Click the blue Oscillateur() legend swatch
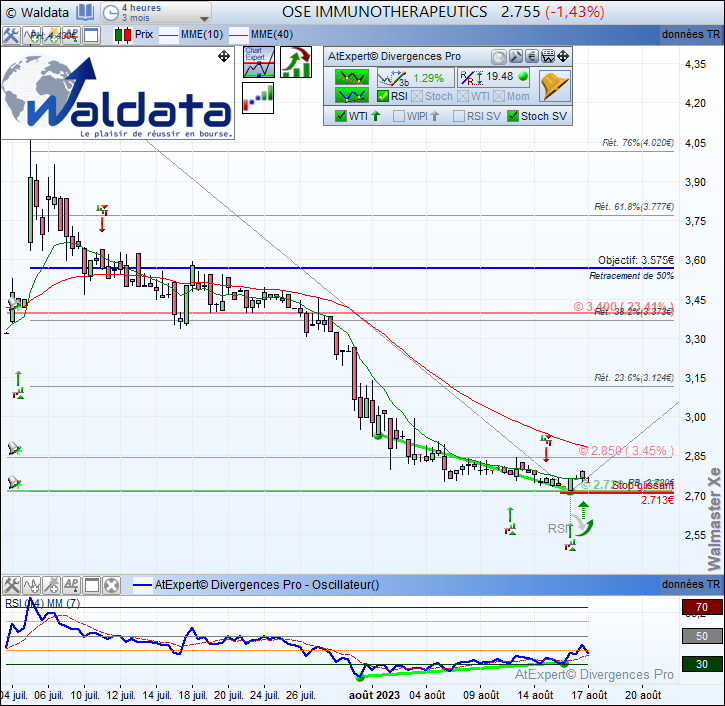 (x=142, y=586)
